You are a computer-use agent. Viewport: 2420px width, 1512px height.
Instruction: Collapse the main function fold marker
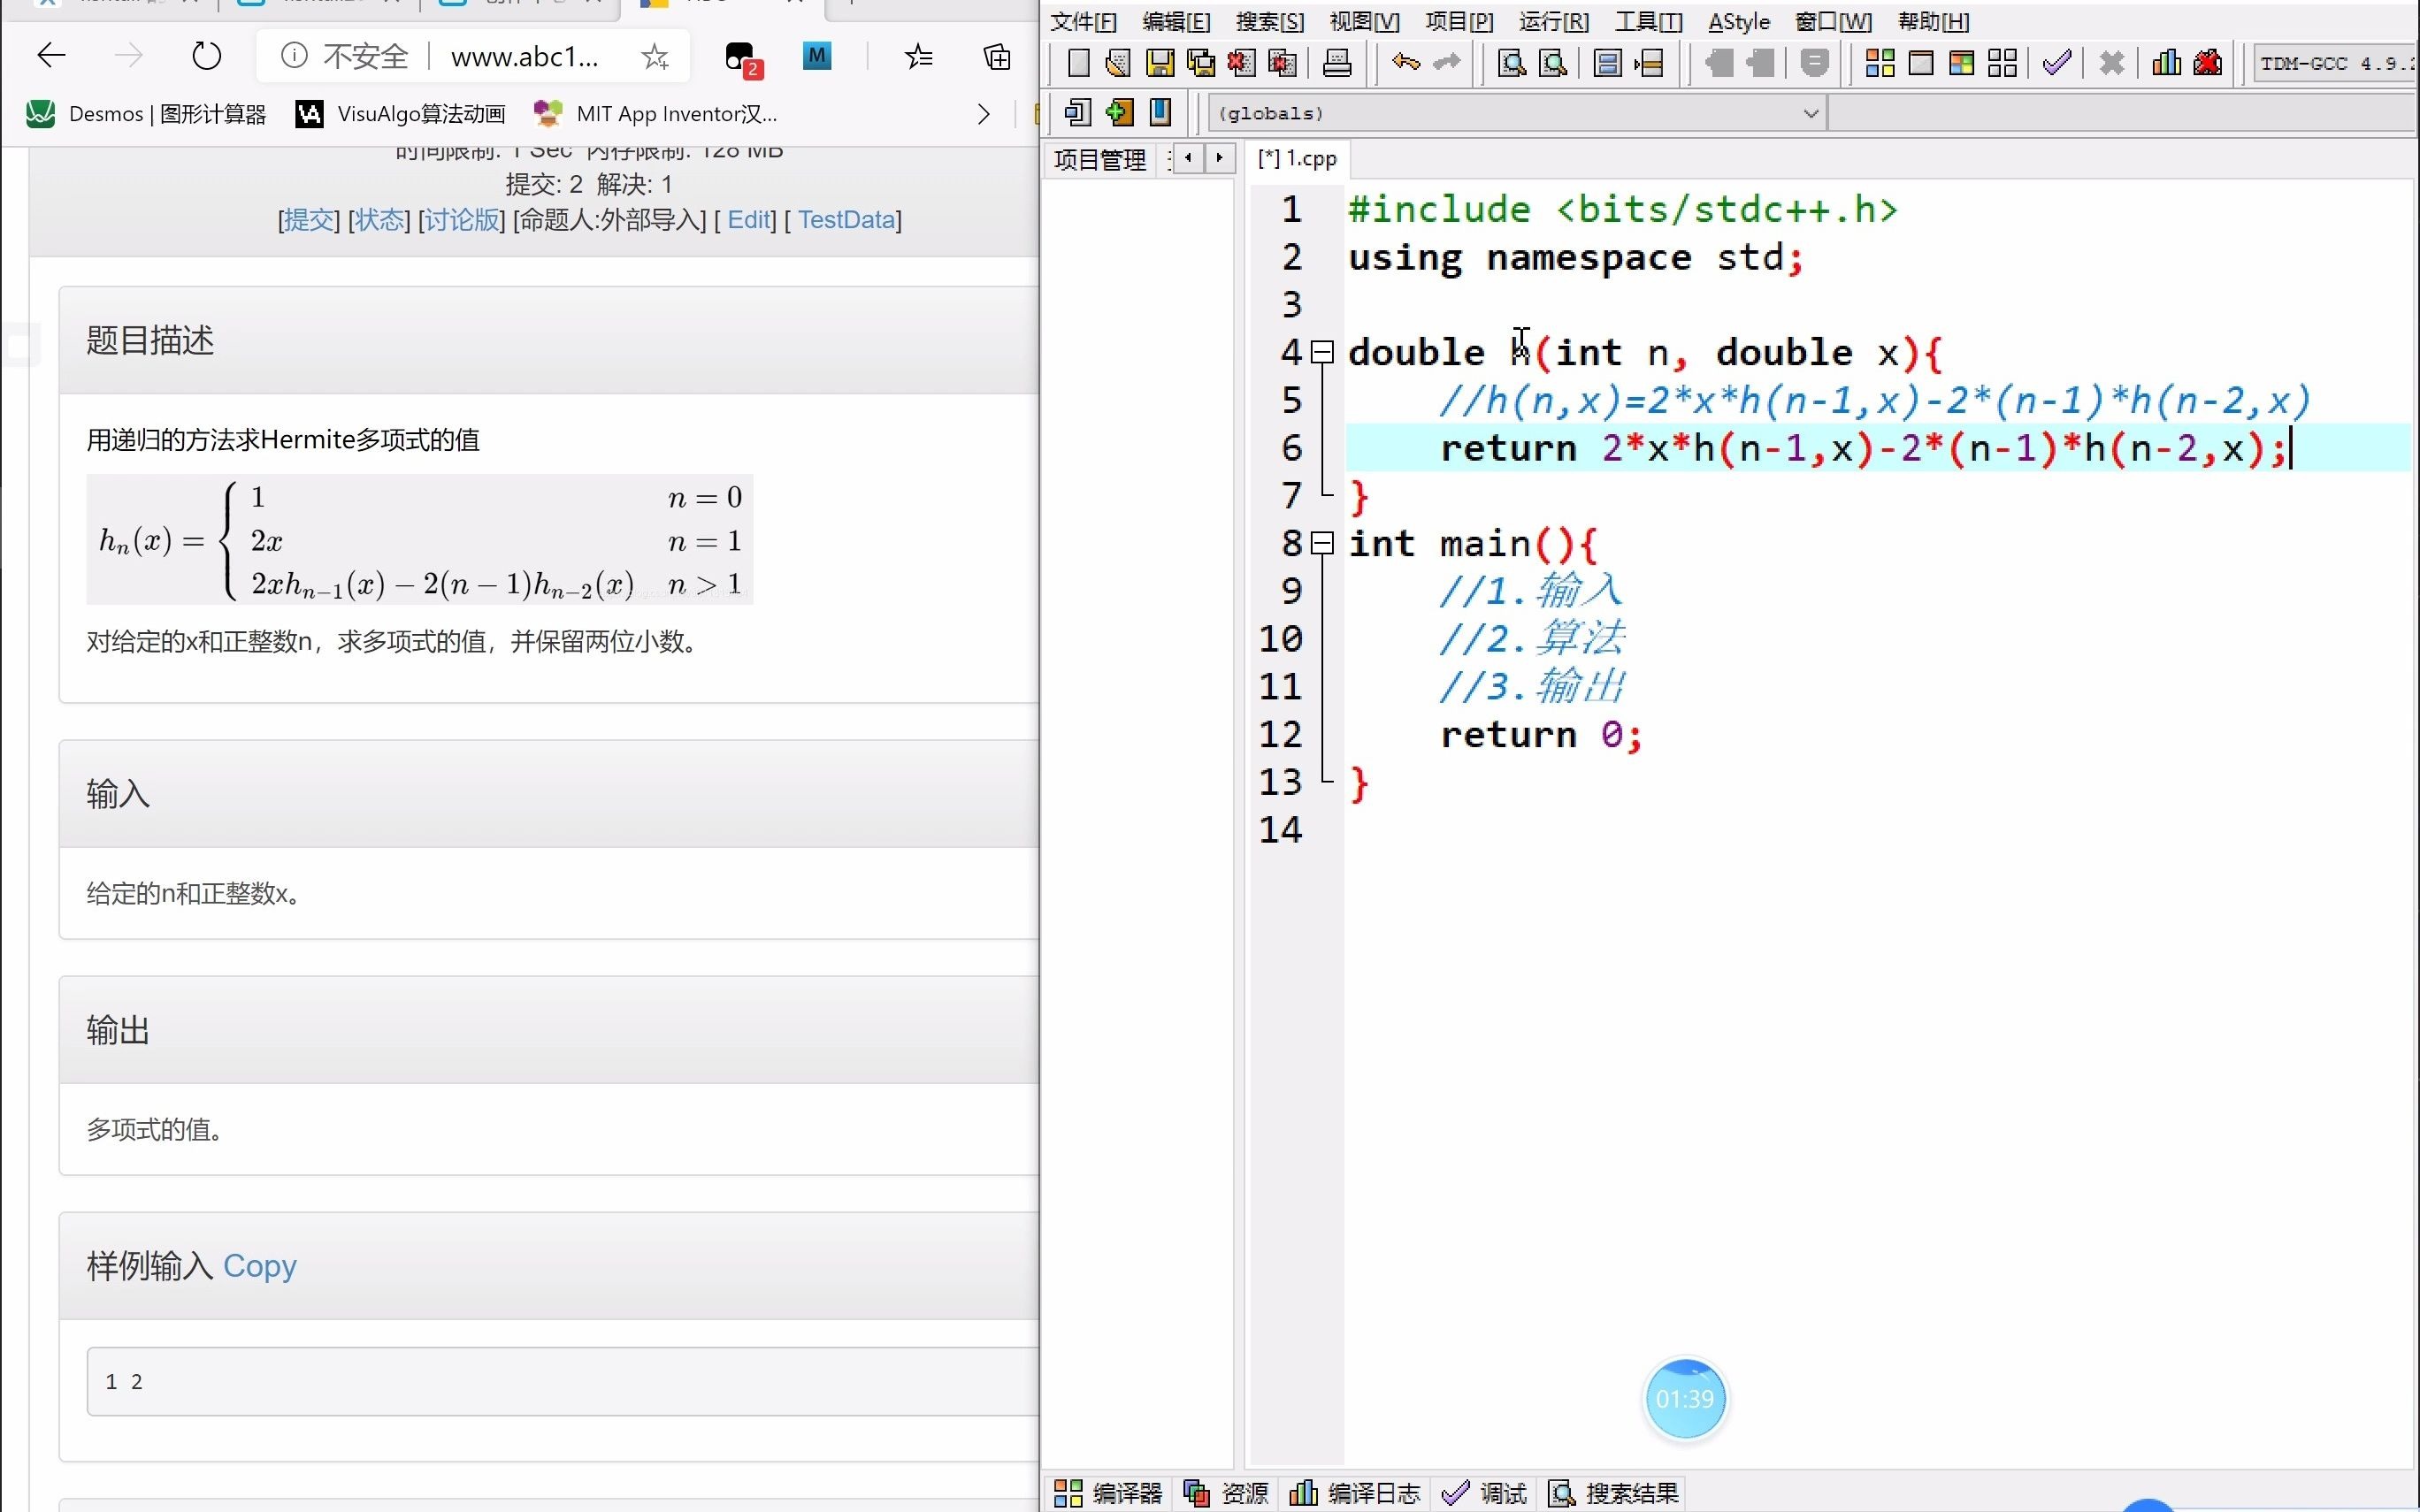pyautogui.click(x=1322, y=543)
